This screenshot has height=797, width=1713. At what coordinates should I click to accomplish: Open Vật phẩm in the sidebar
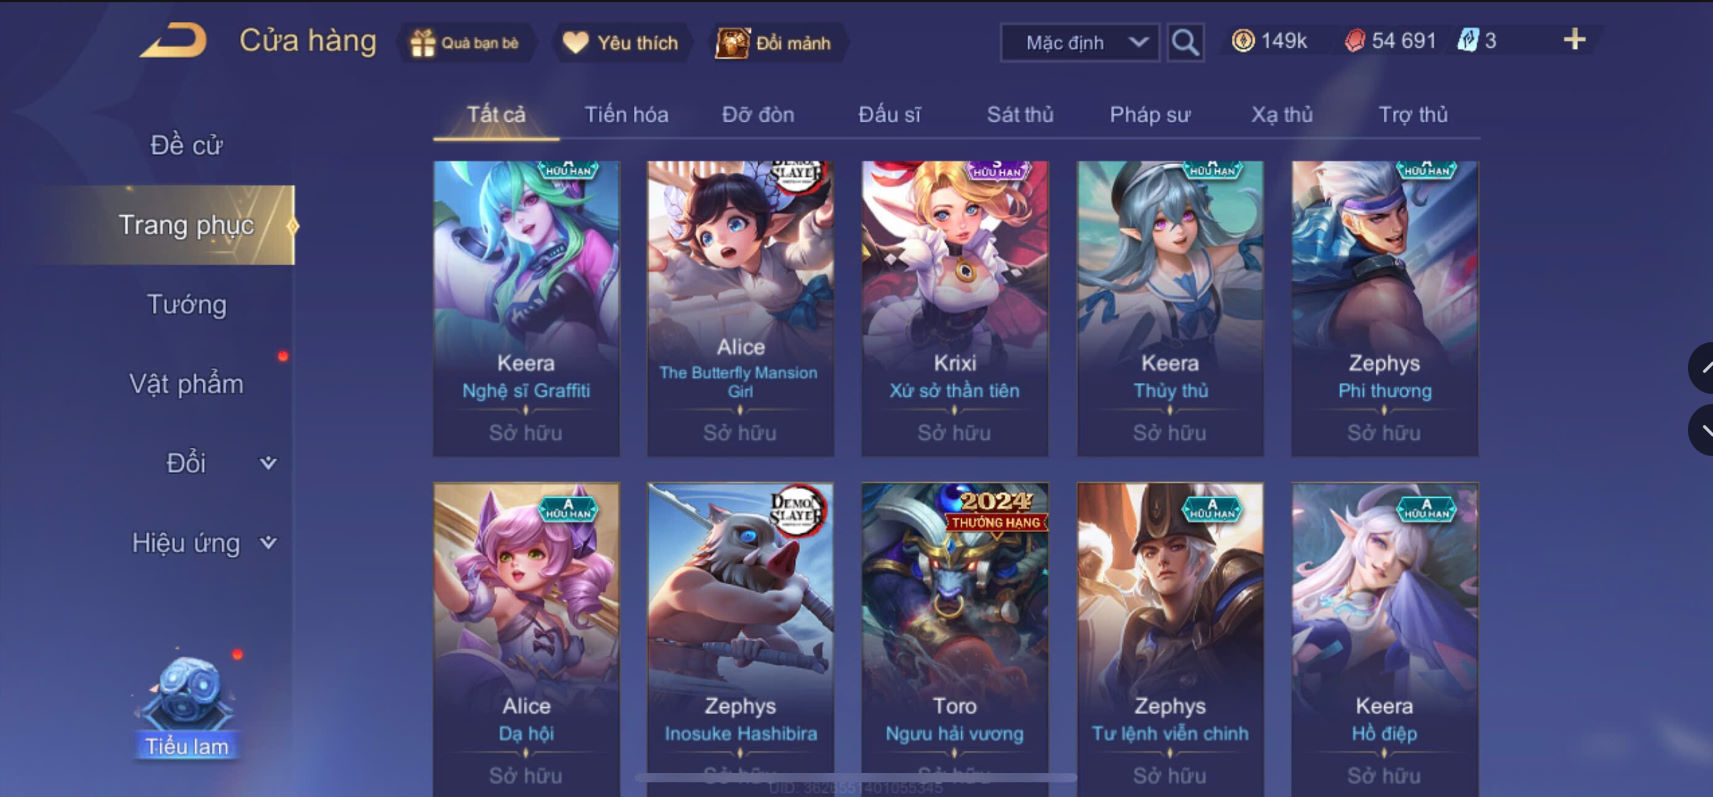pyautogui.click(x=186, y=384)
